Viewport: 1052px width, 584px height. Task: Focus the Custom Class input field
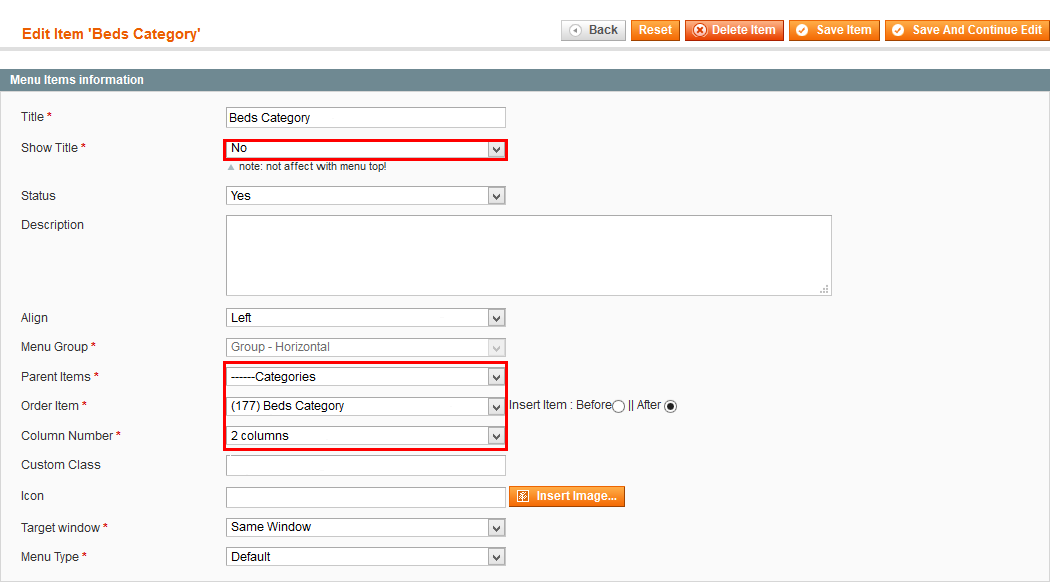pyautogui.click(x=366, y=465)
